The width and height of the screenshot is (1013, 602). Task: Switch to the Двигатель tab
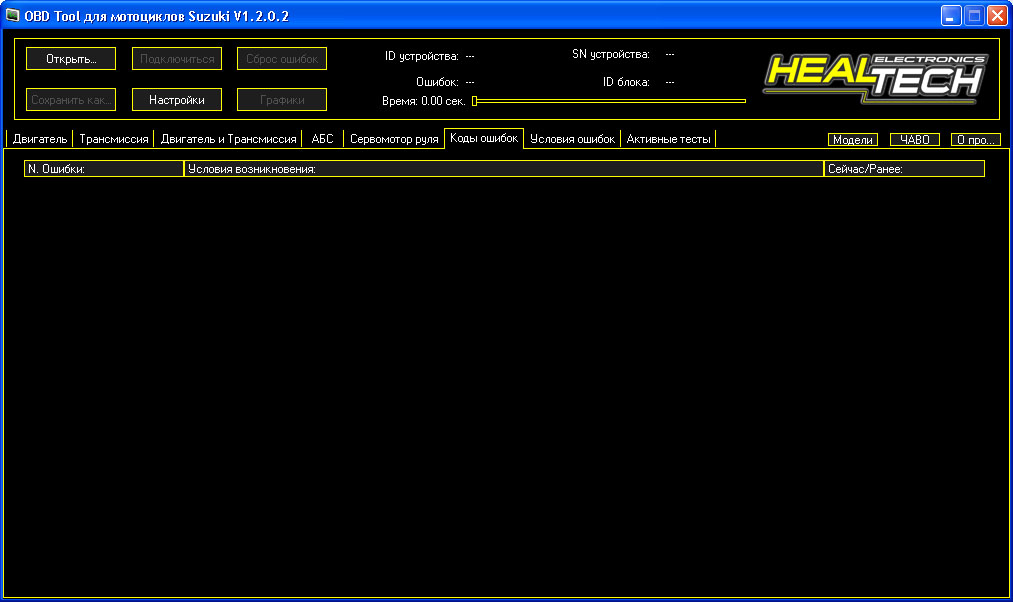tap(40, 139)
